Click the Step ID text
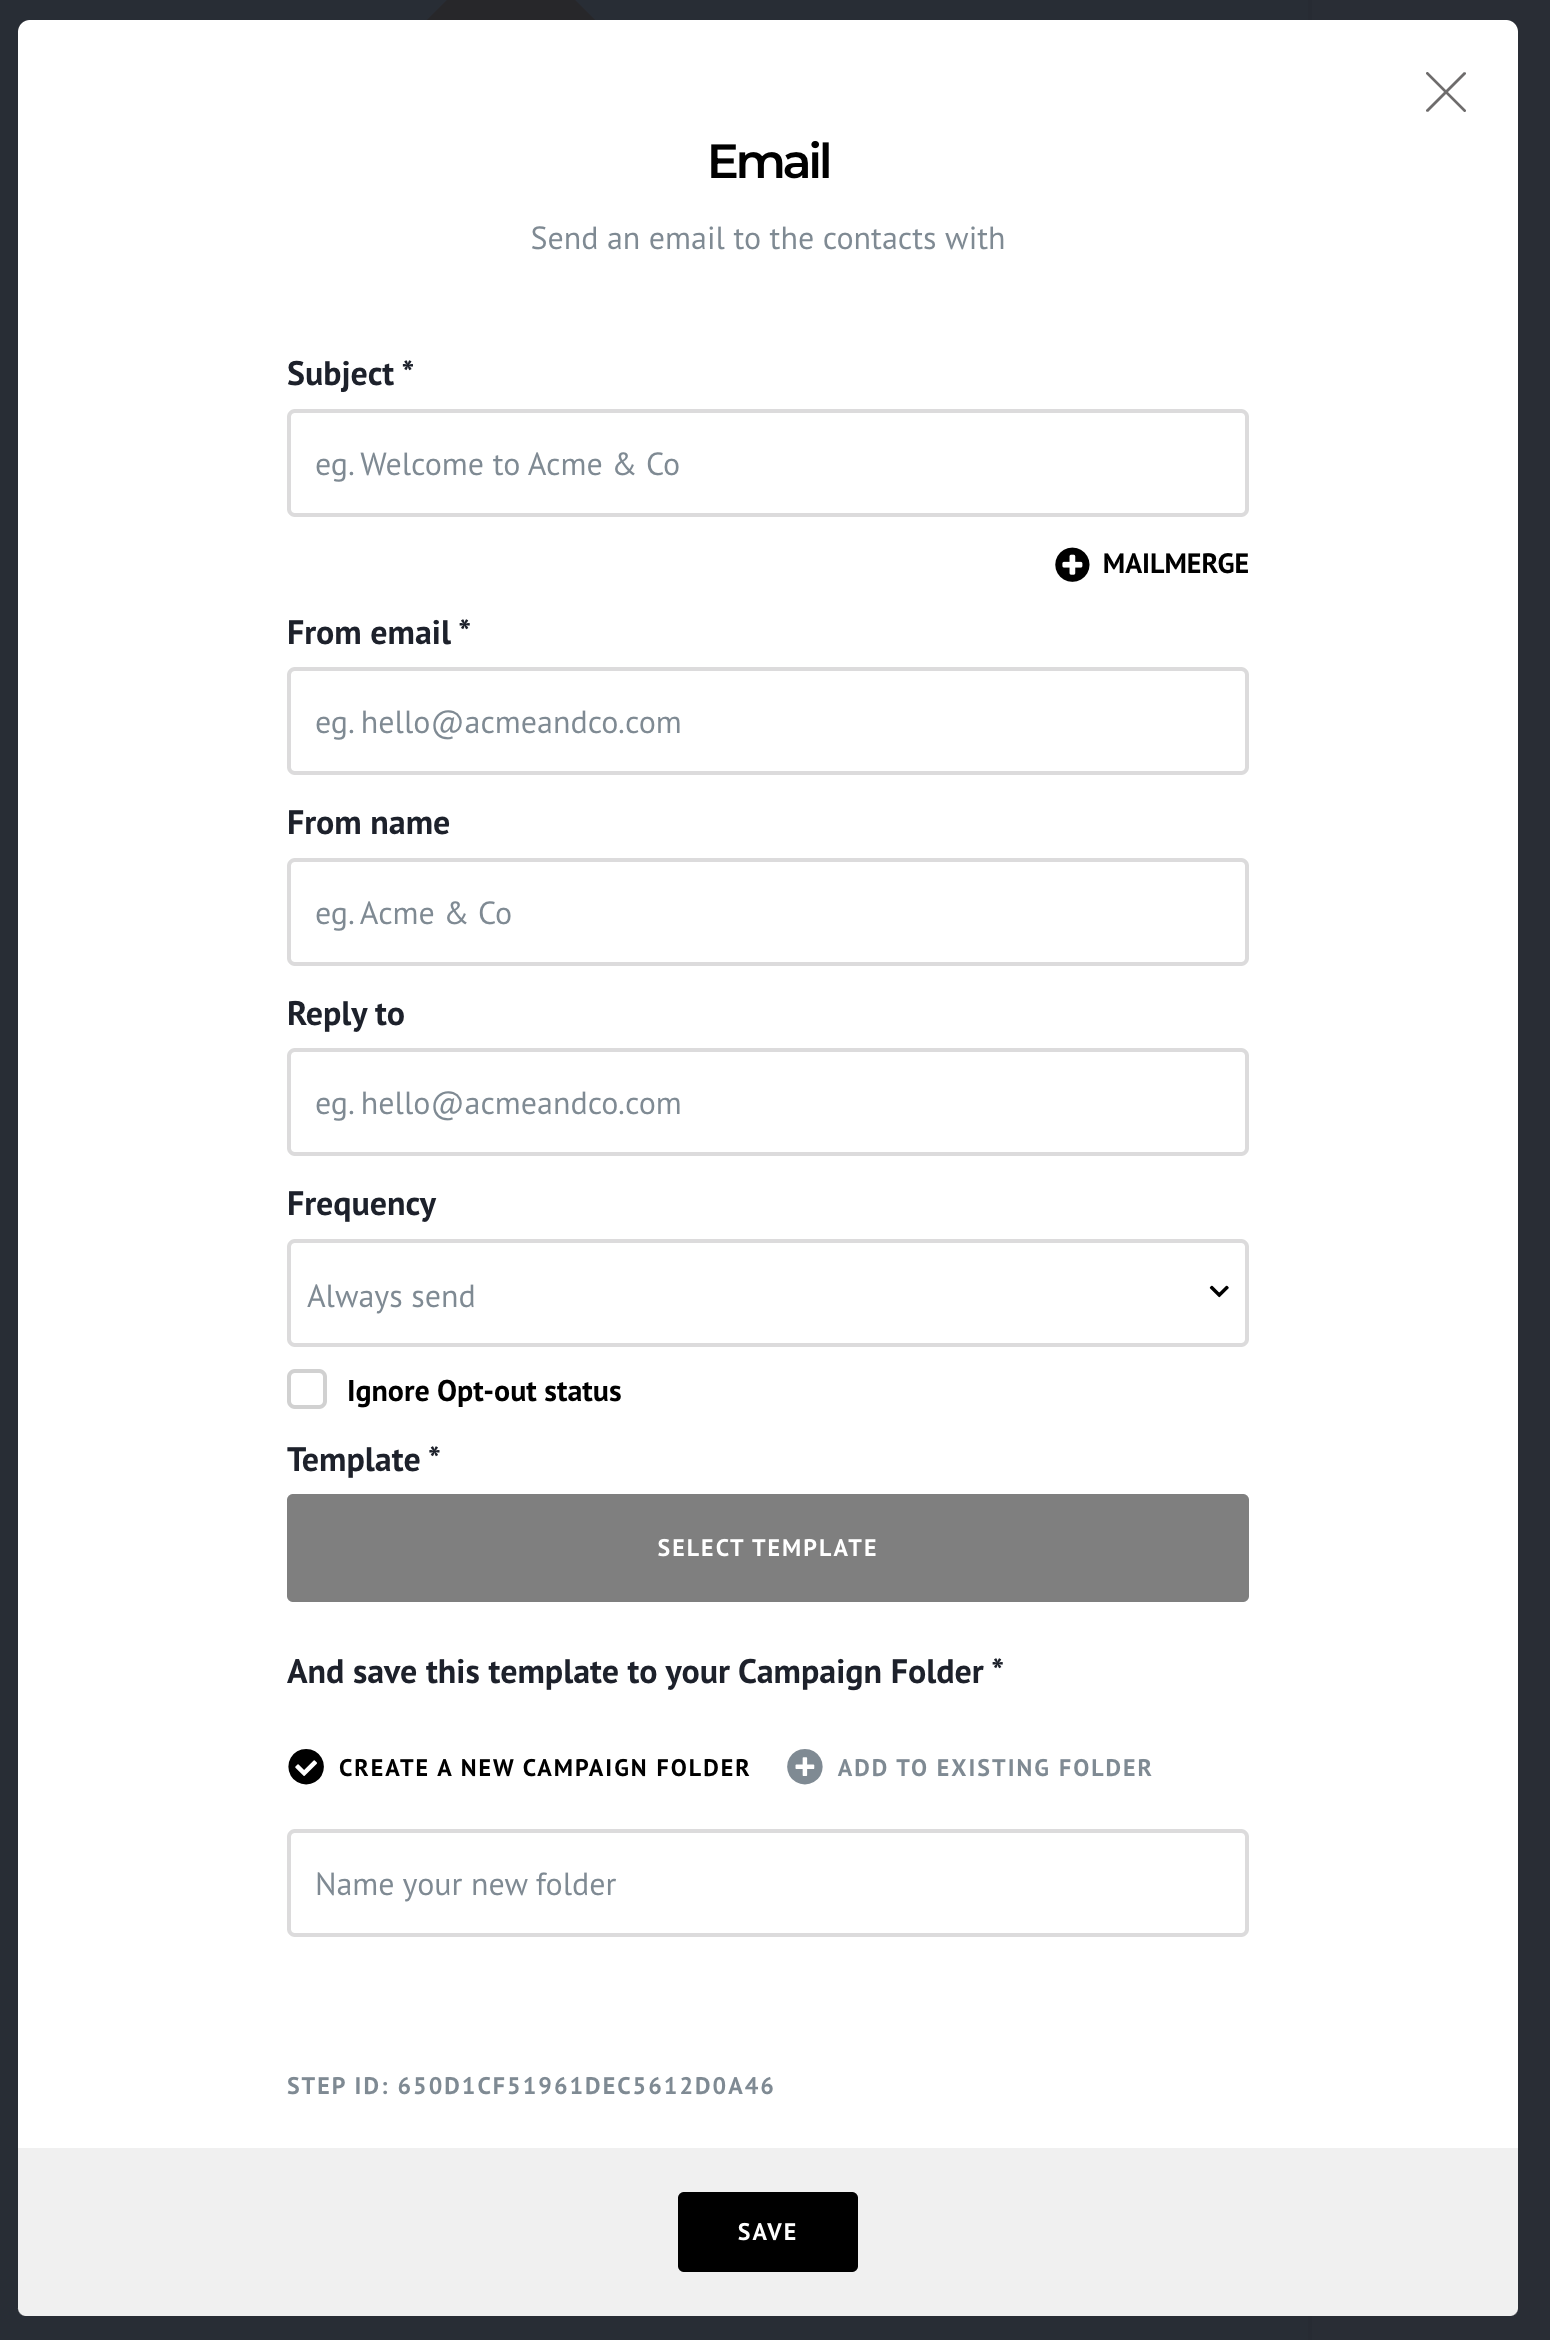This screenshot has width=1550, height=2340. 531,2086
